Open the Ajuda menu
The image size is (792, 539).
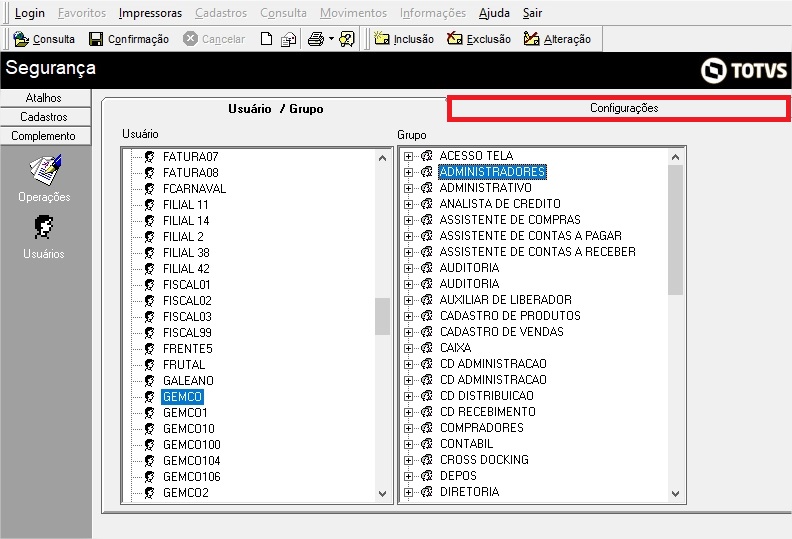pos(494,13)
